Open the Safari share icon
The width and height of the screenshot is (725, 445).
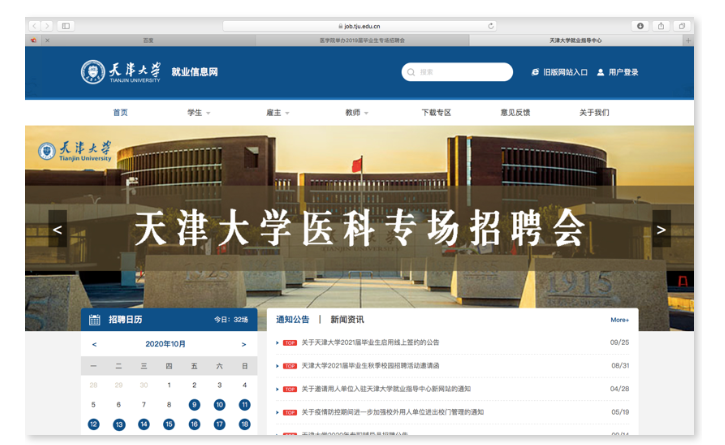[x=661, y=26]
